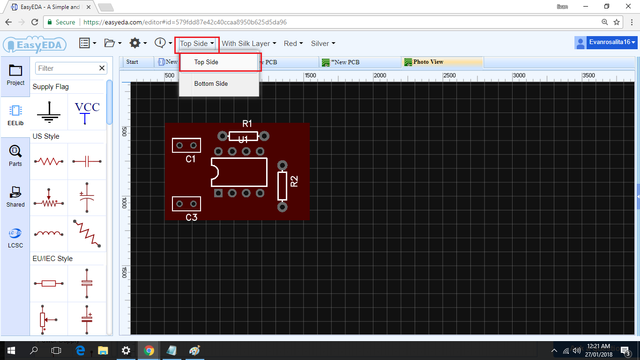Screen dimensions: 640x360
Task: Open the Chrome three-dot menu
Action: (631, 22)
